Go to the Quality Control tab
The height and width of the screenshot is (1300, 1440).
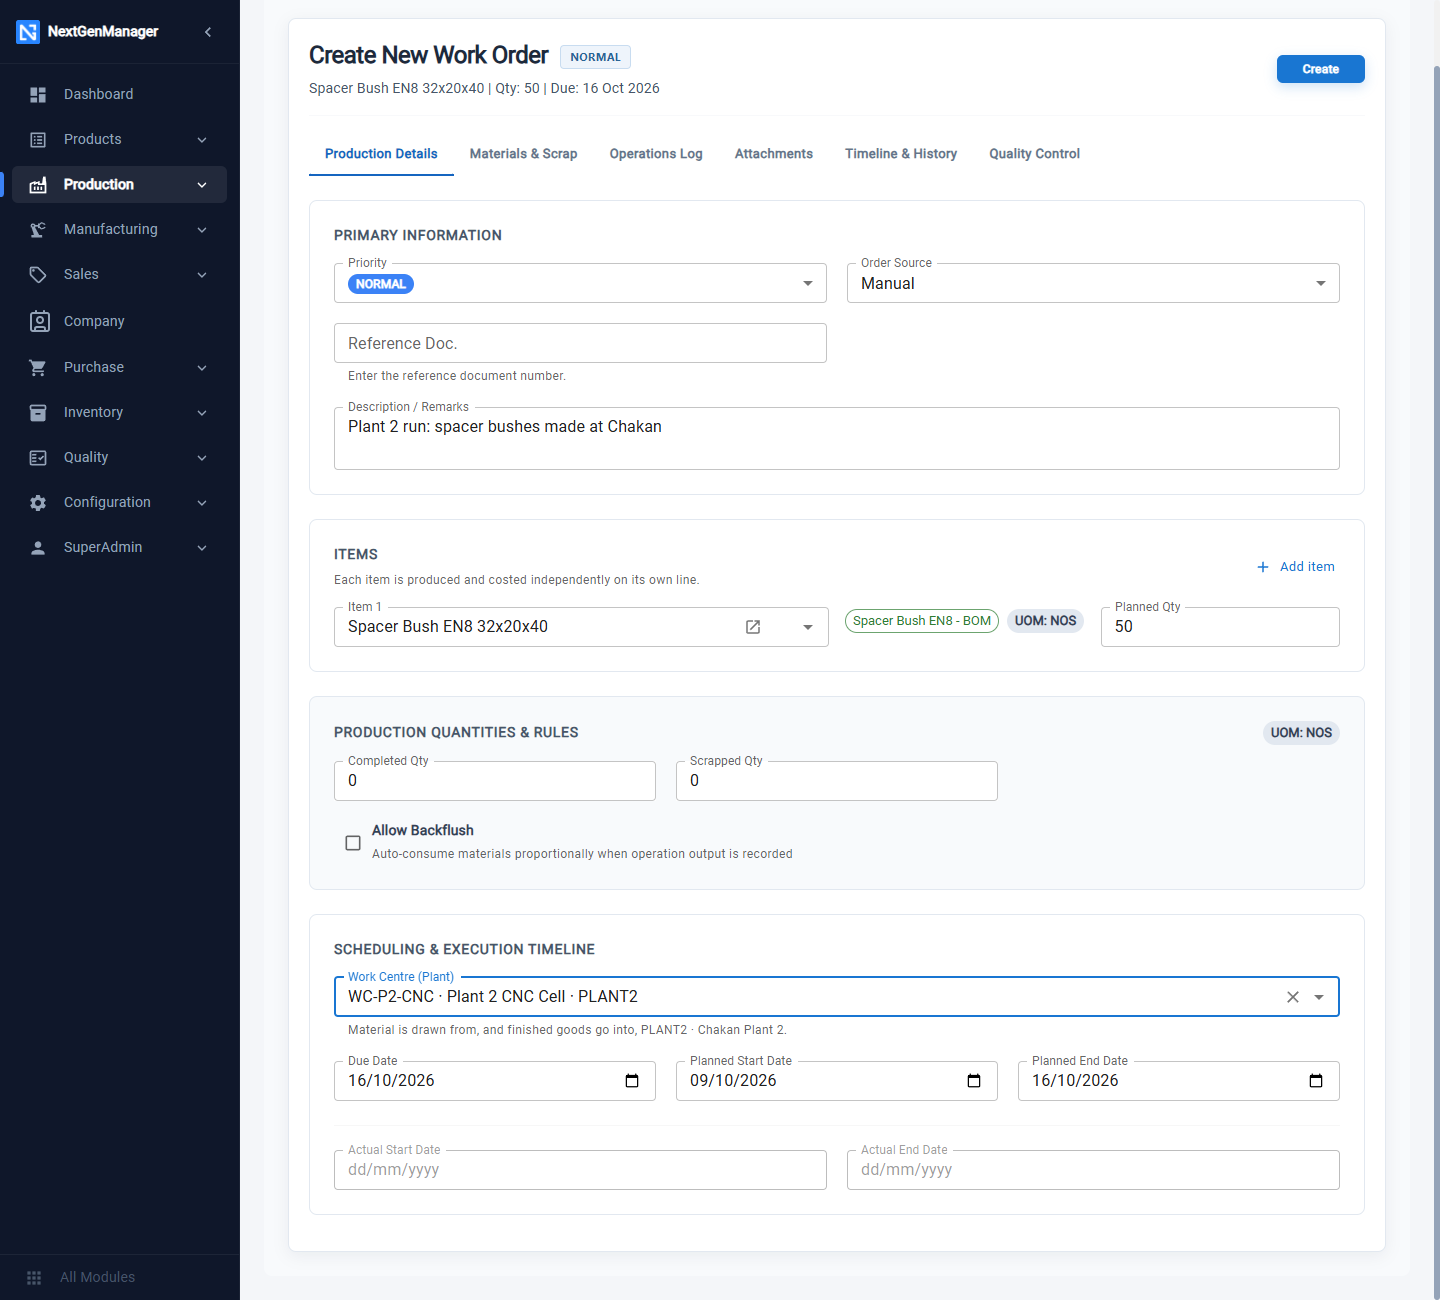1035,154
